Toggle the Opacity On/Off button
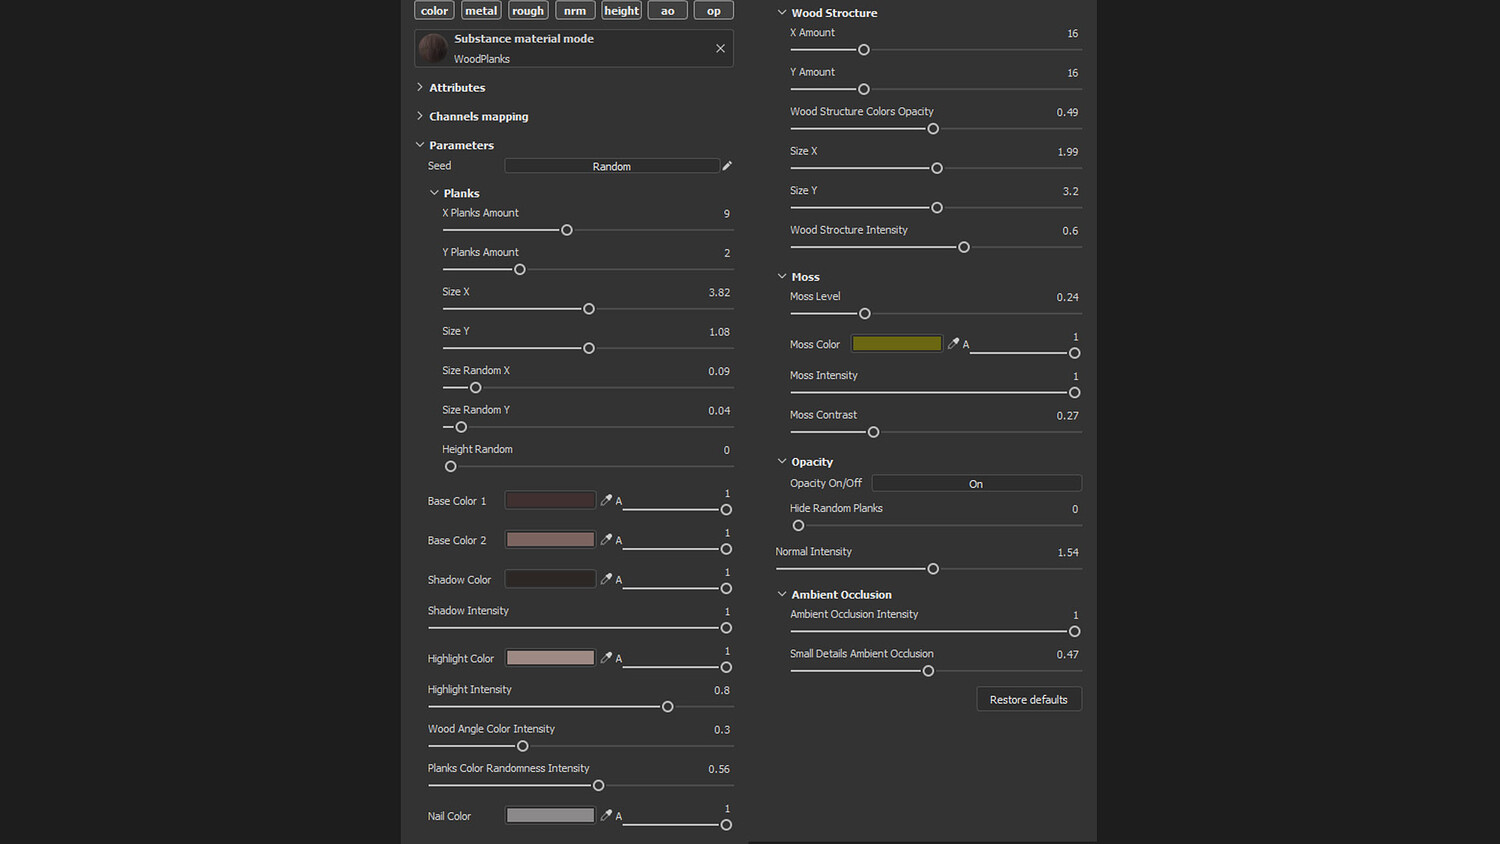Viewport: 1500px width, 844px height. tap(976, 483)
